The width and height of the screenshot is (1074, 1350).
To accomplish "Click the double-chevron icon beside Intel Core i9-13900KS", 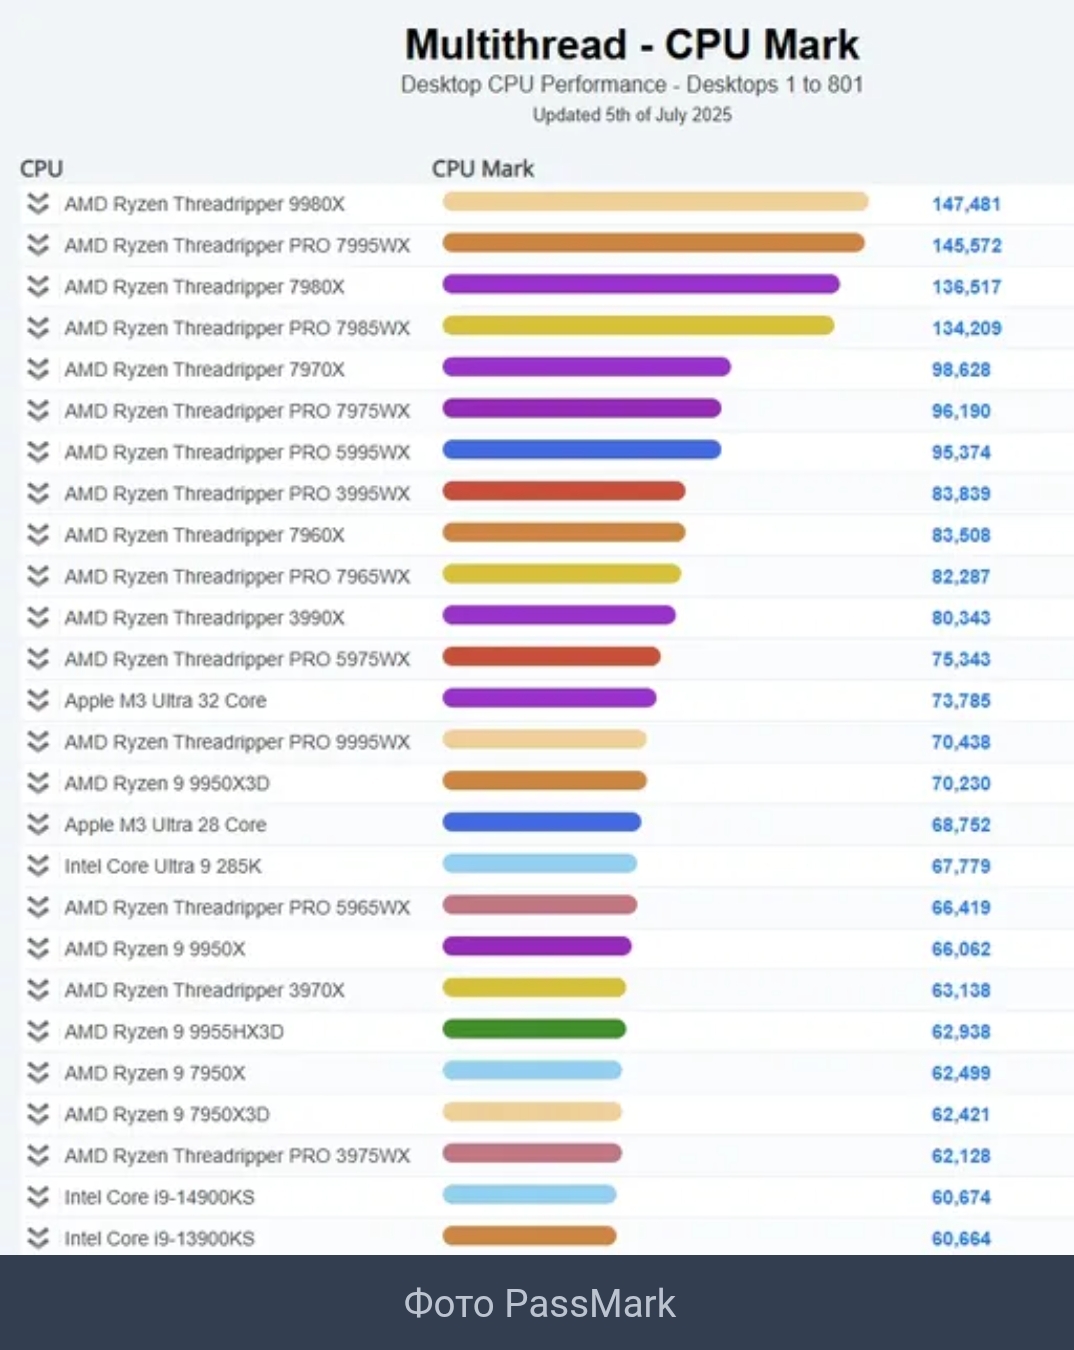I will tap(38, 1238).
